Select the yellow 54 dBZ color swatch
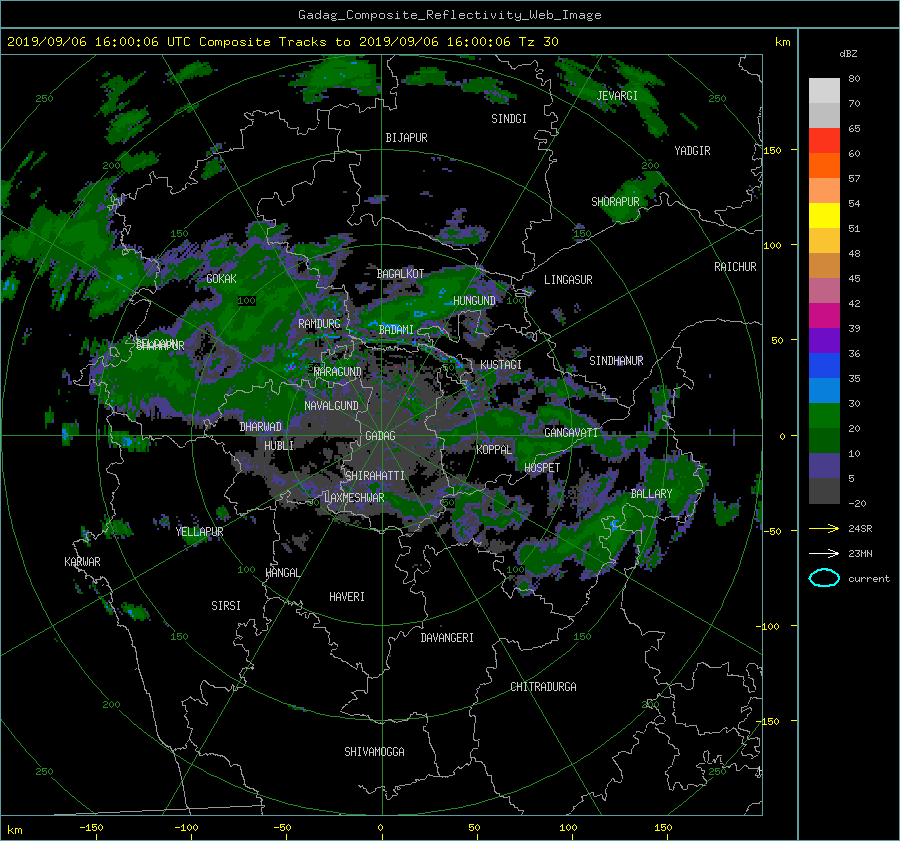The image size is (900, 841). [824, 216]
